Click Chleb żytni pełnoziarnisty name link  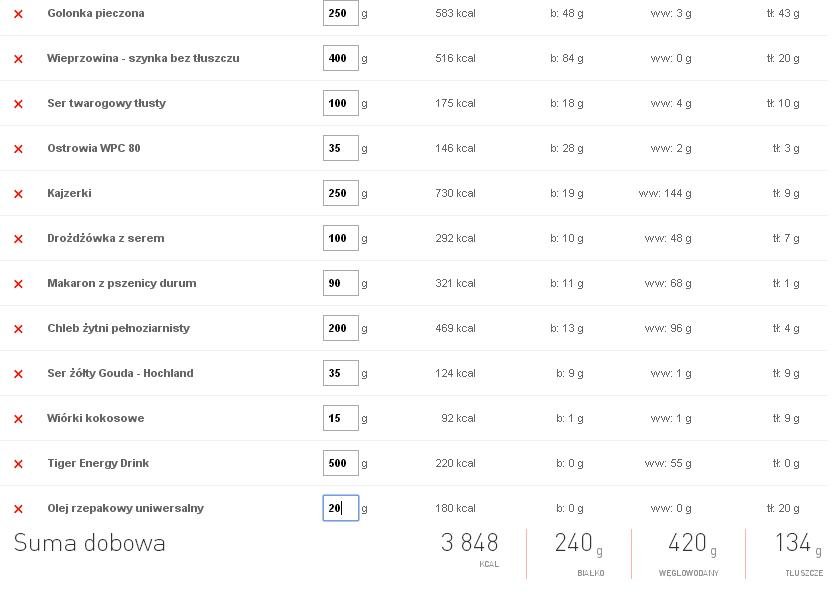118,328
